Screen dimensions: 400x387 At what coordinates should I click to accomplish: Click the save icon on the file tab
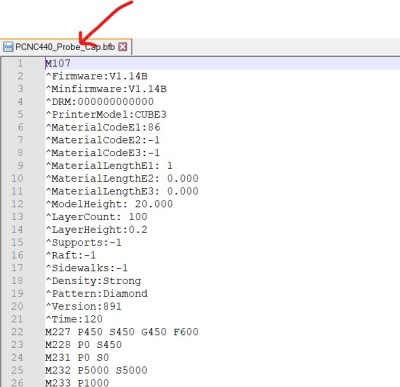(x=8, y=47)
